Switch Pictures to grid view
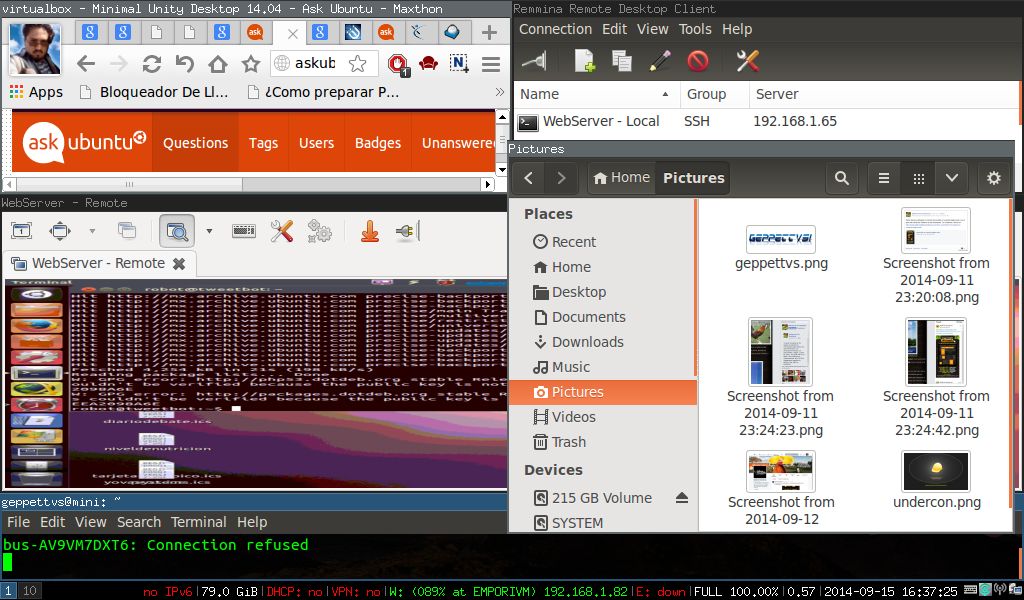The image size is (1024, 600). click(x=918, y=178)
